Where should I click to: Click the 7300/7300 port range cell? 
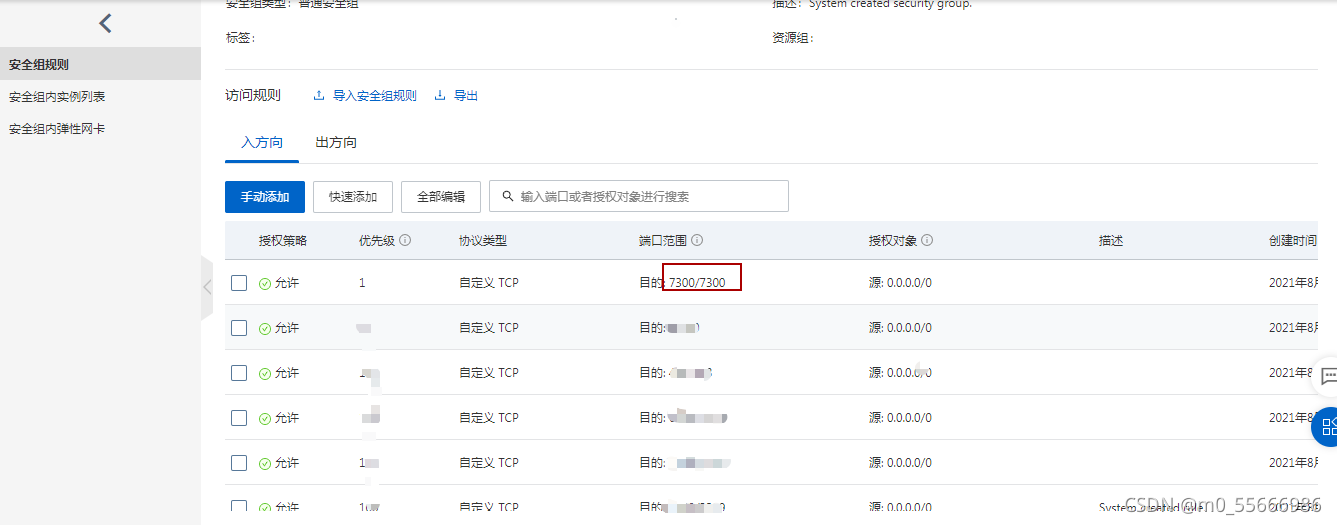click(697, 283)
